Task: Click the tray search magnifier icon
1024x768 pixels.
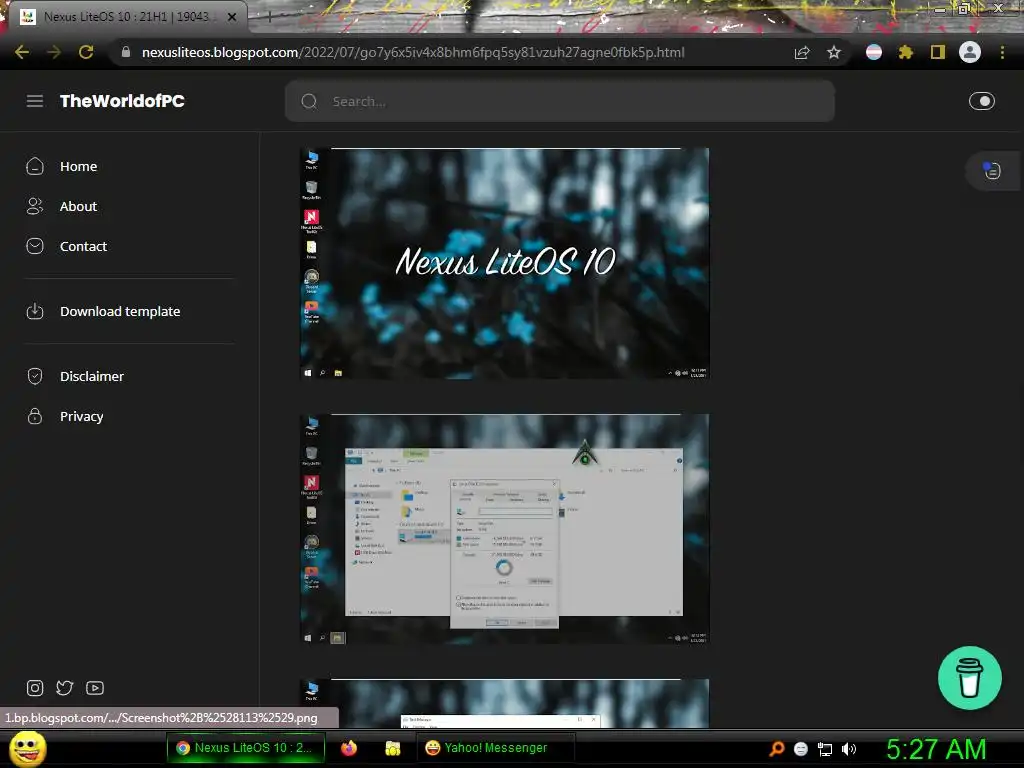Action: (x=776, y=749)
